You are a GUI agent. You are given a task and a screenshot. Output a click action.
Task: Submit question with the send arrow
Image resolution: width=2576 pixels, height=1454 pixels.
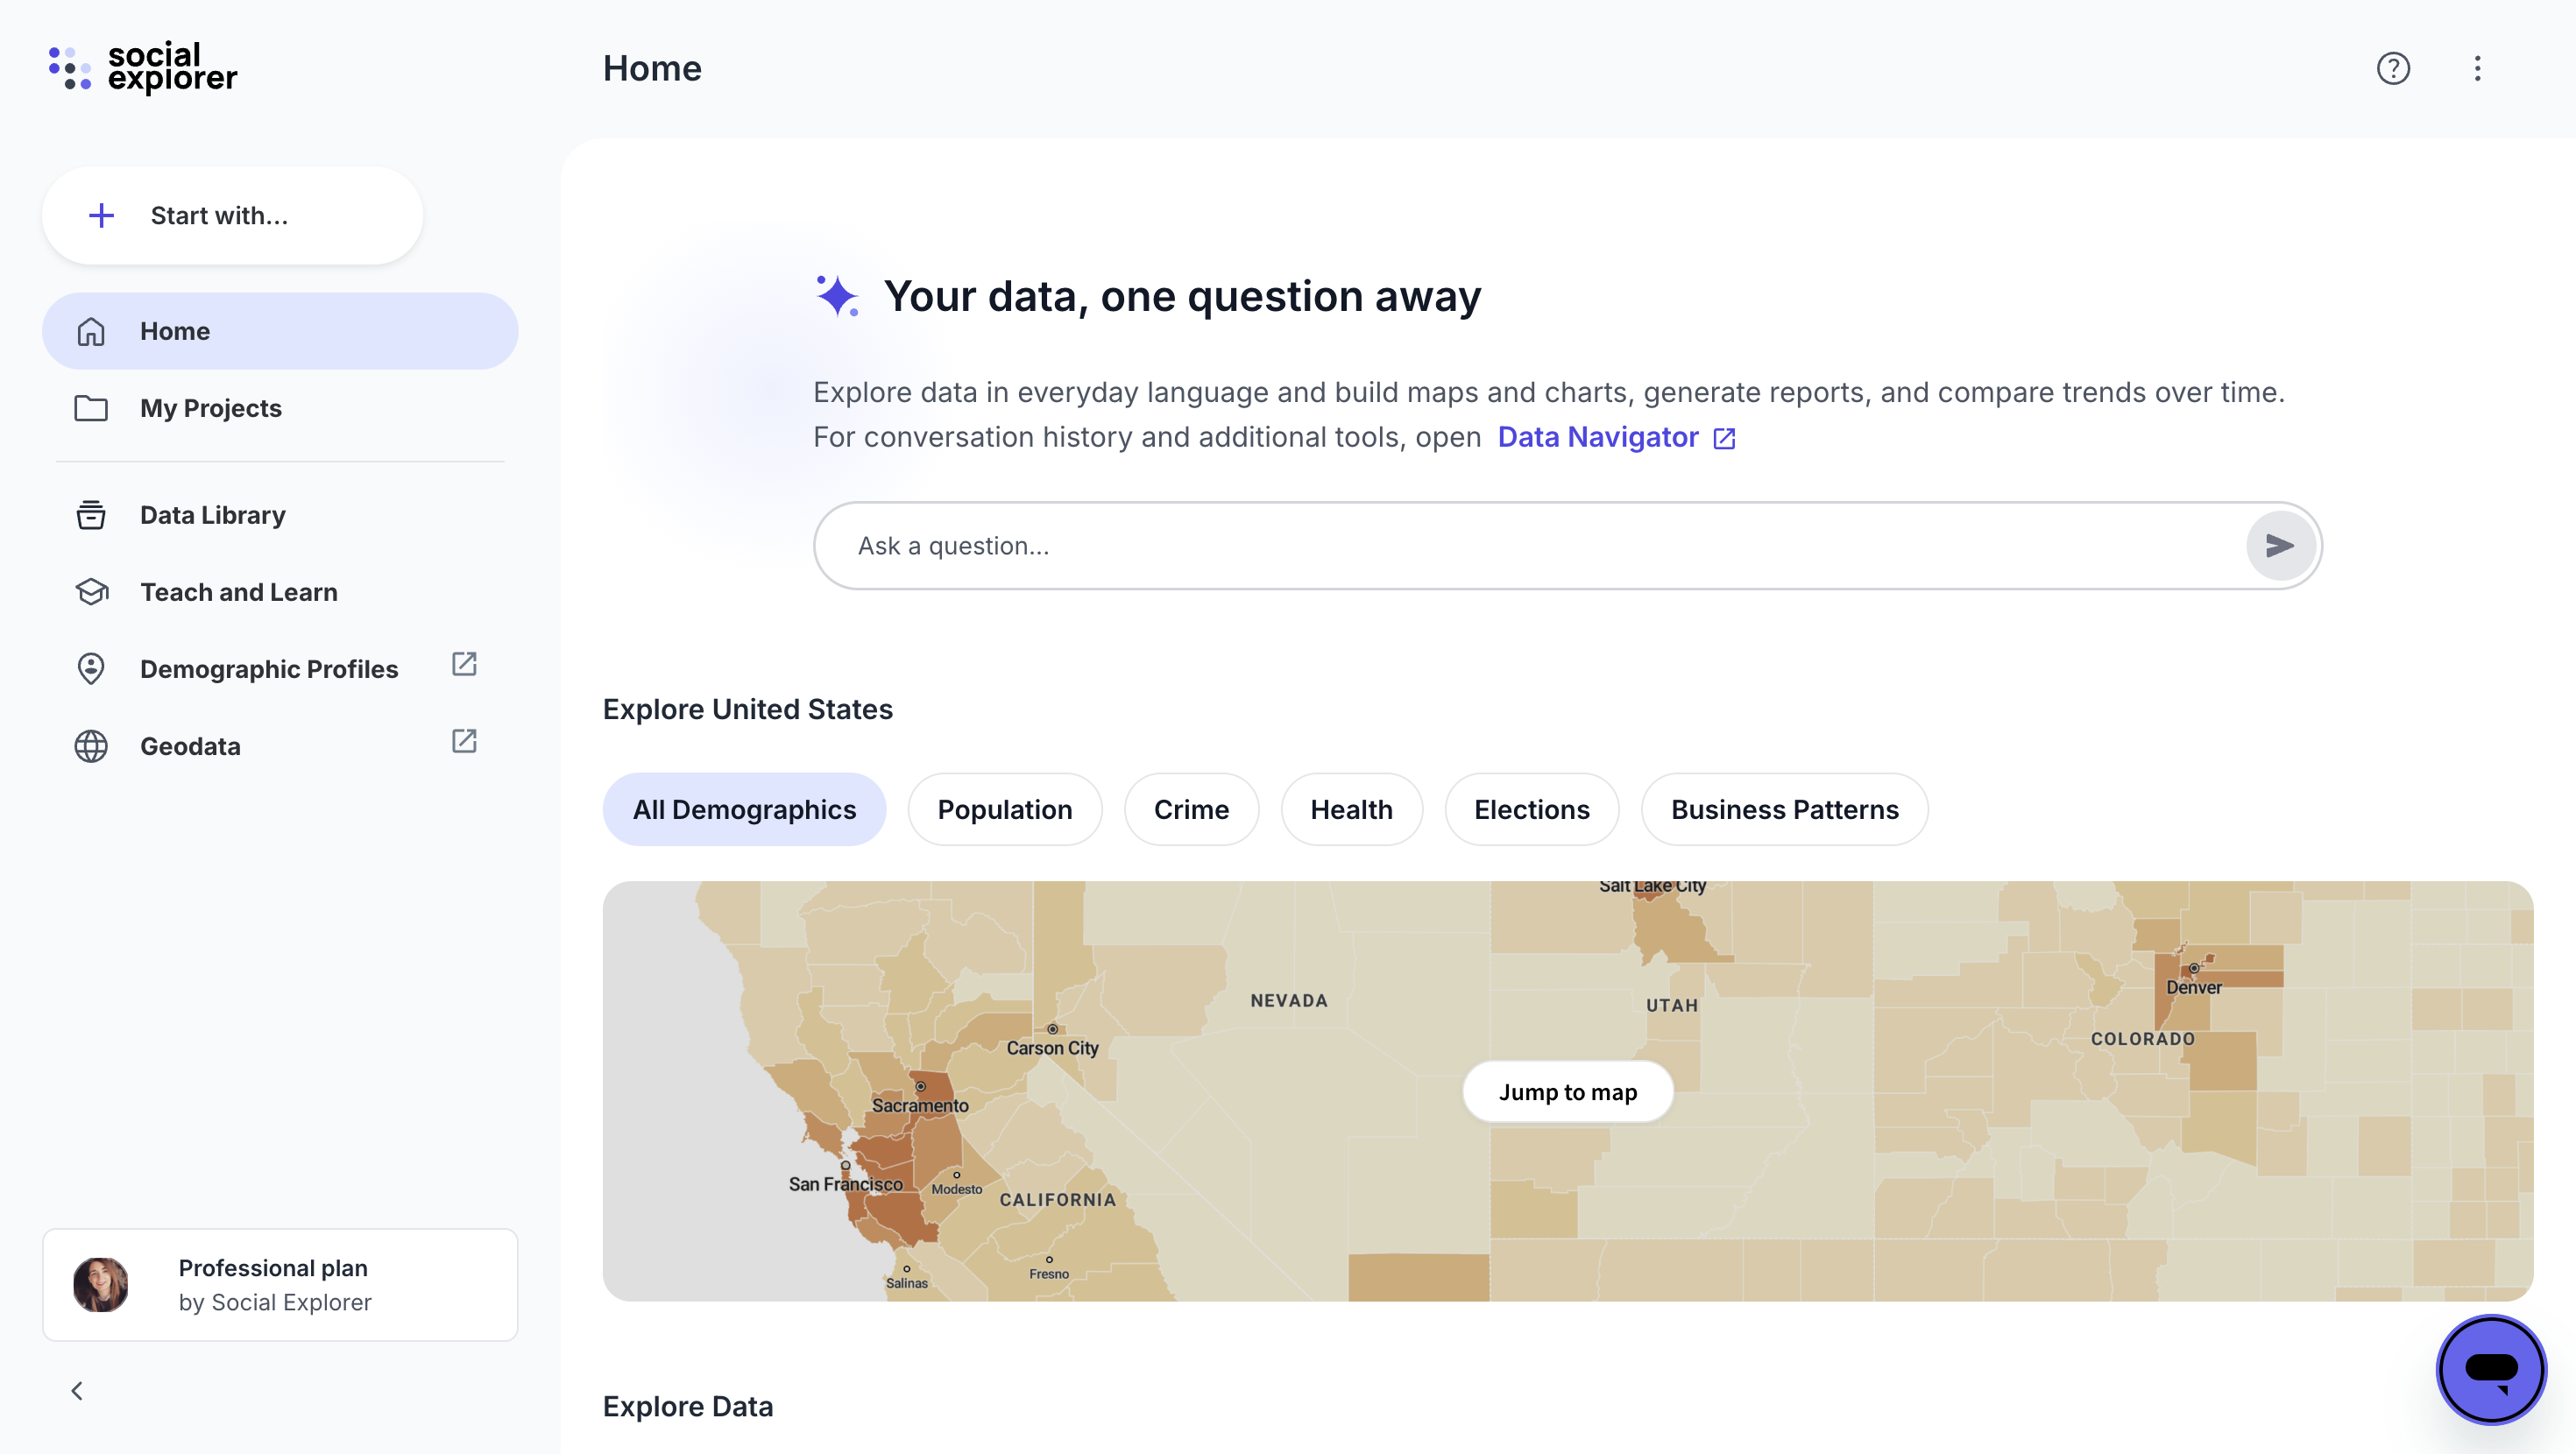[x=2279, y=546]
